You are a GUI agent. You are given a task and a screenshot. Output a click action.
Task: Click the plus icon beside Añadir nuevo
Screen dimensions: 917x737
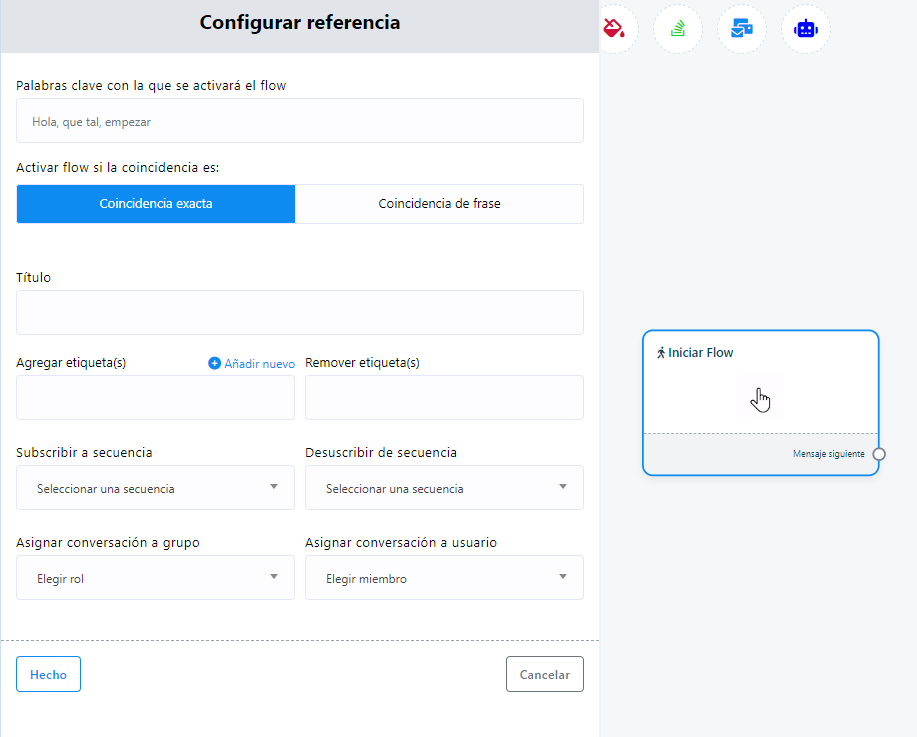pyautogui.click(x=215, y=363)
